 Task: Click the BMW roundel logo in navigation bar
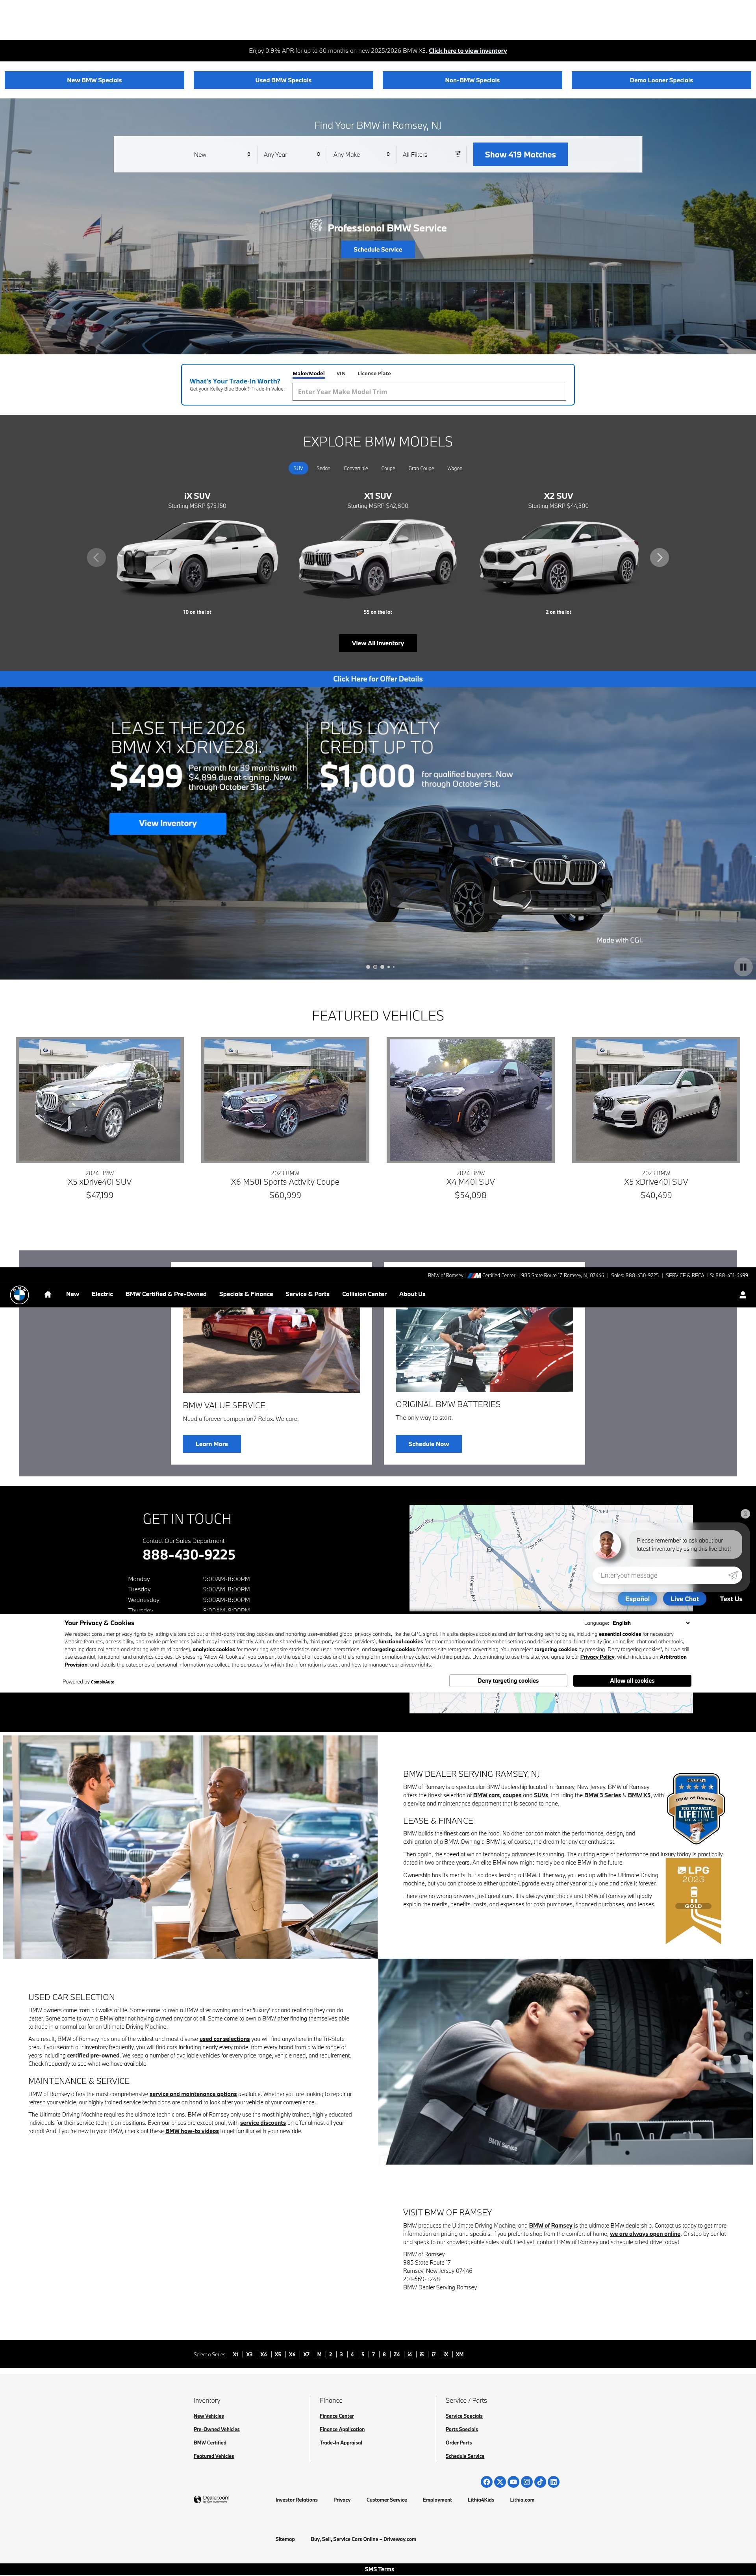19,1294
